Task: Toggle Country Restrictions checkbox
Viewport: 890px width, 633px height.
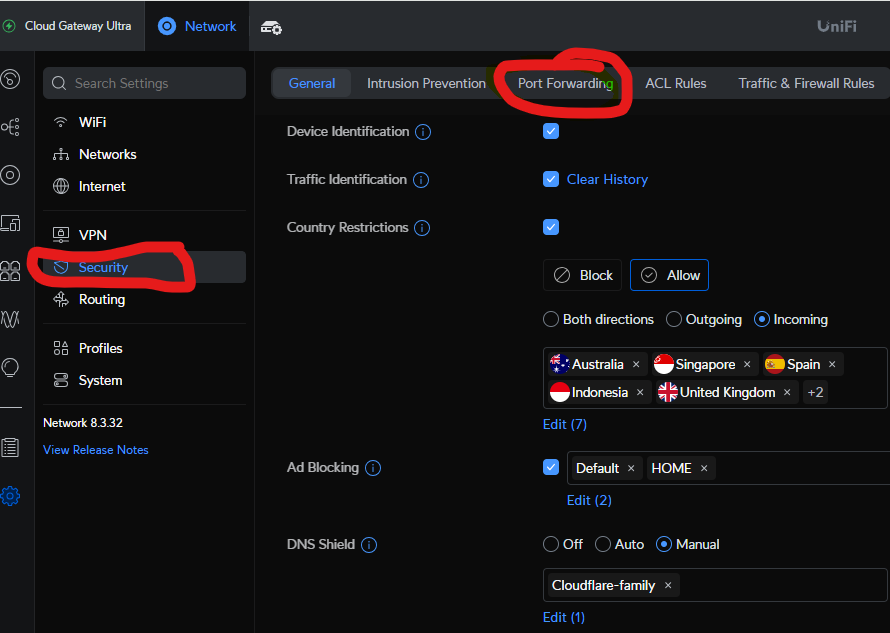Action: point(551,227)
